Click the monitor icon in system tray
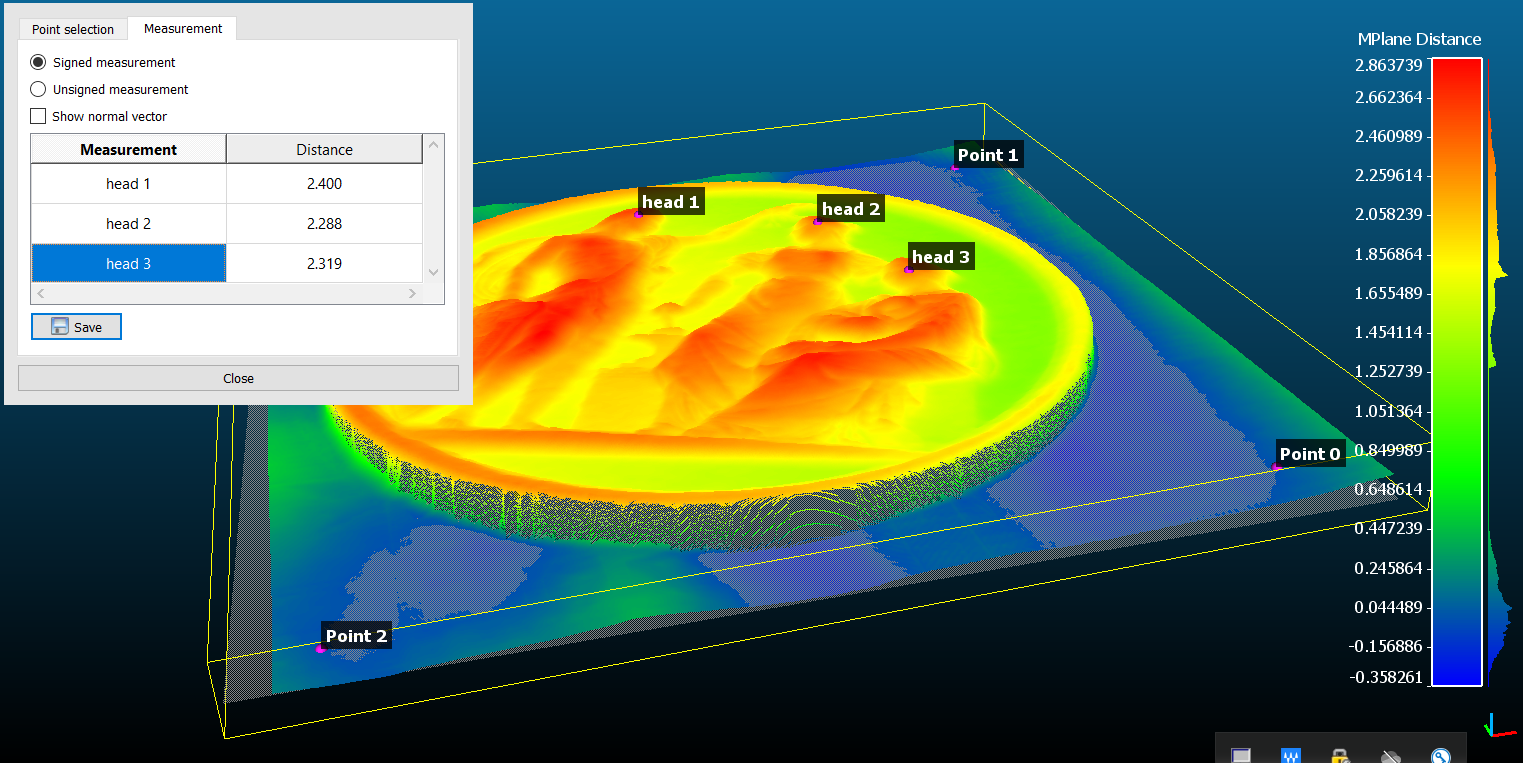This screenshot has height=763, width=1523. pos(1241,756)
